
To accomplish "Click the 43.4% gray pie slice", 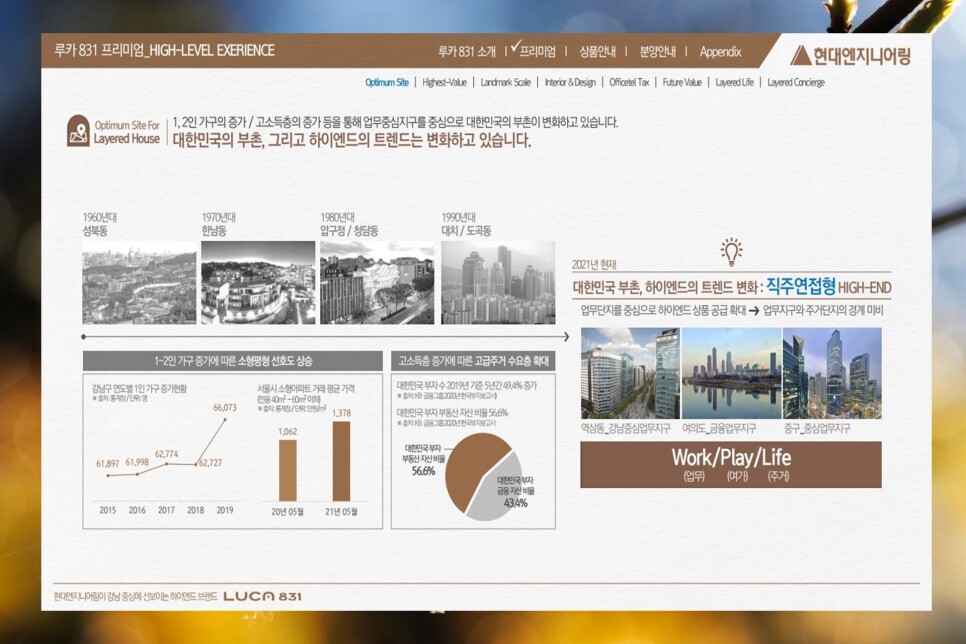I will (x=499, y=493).
